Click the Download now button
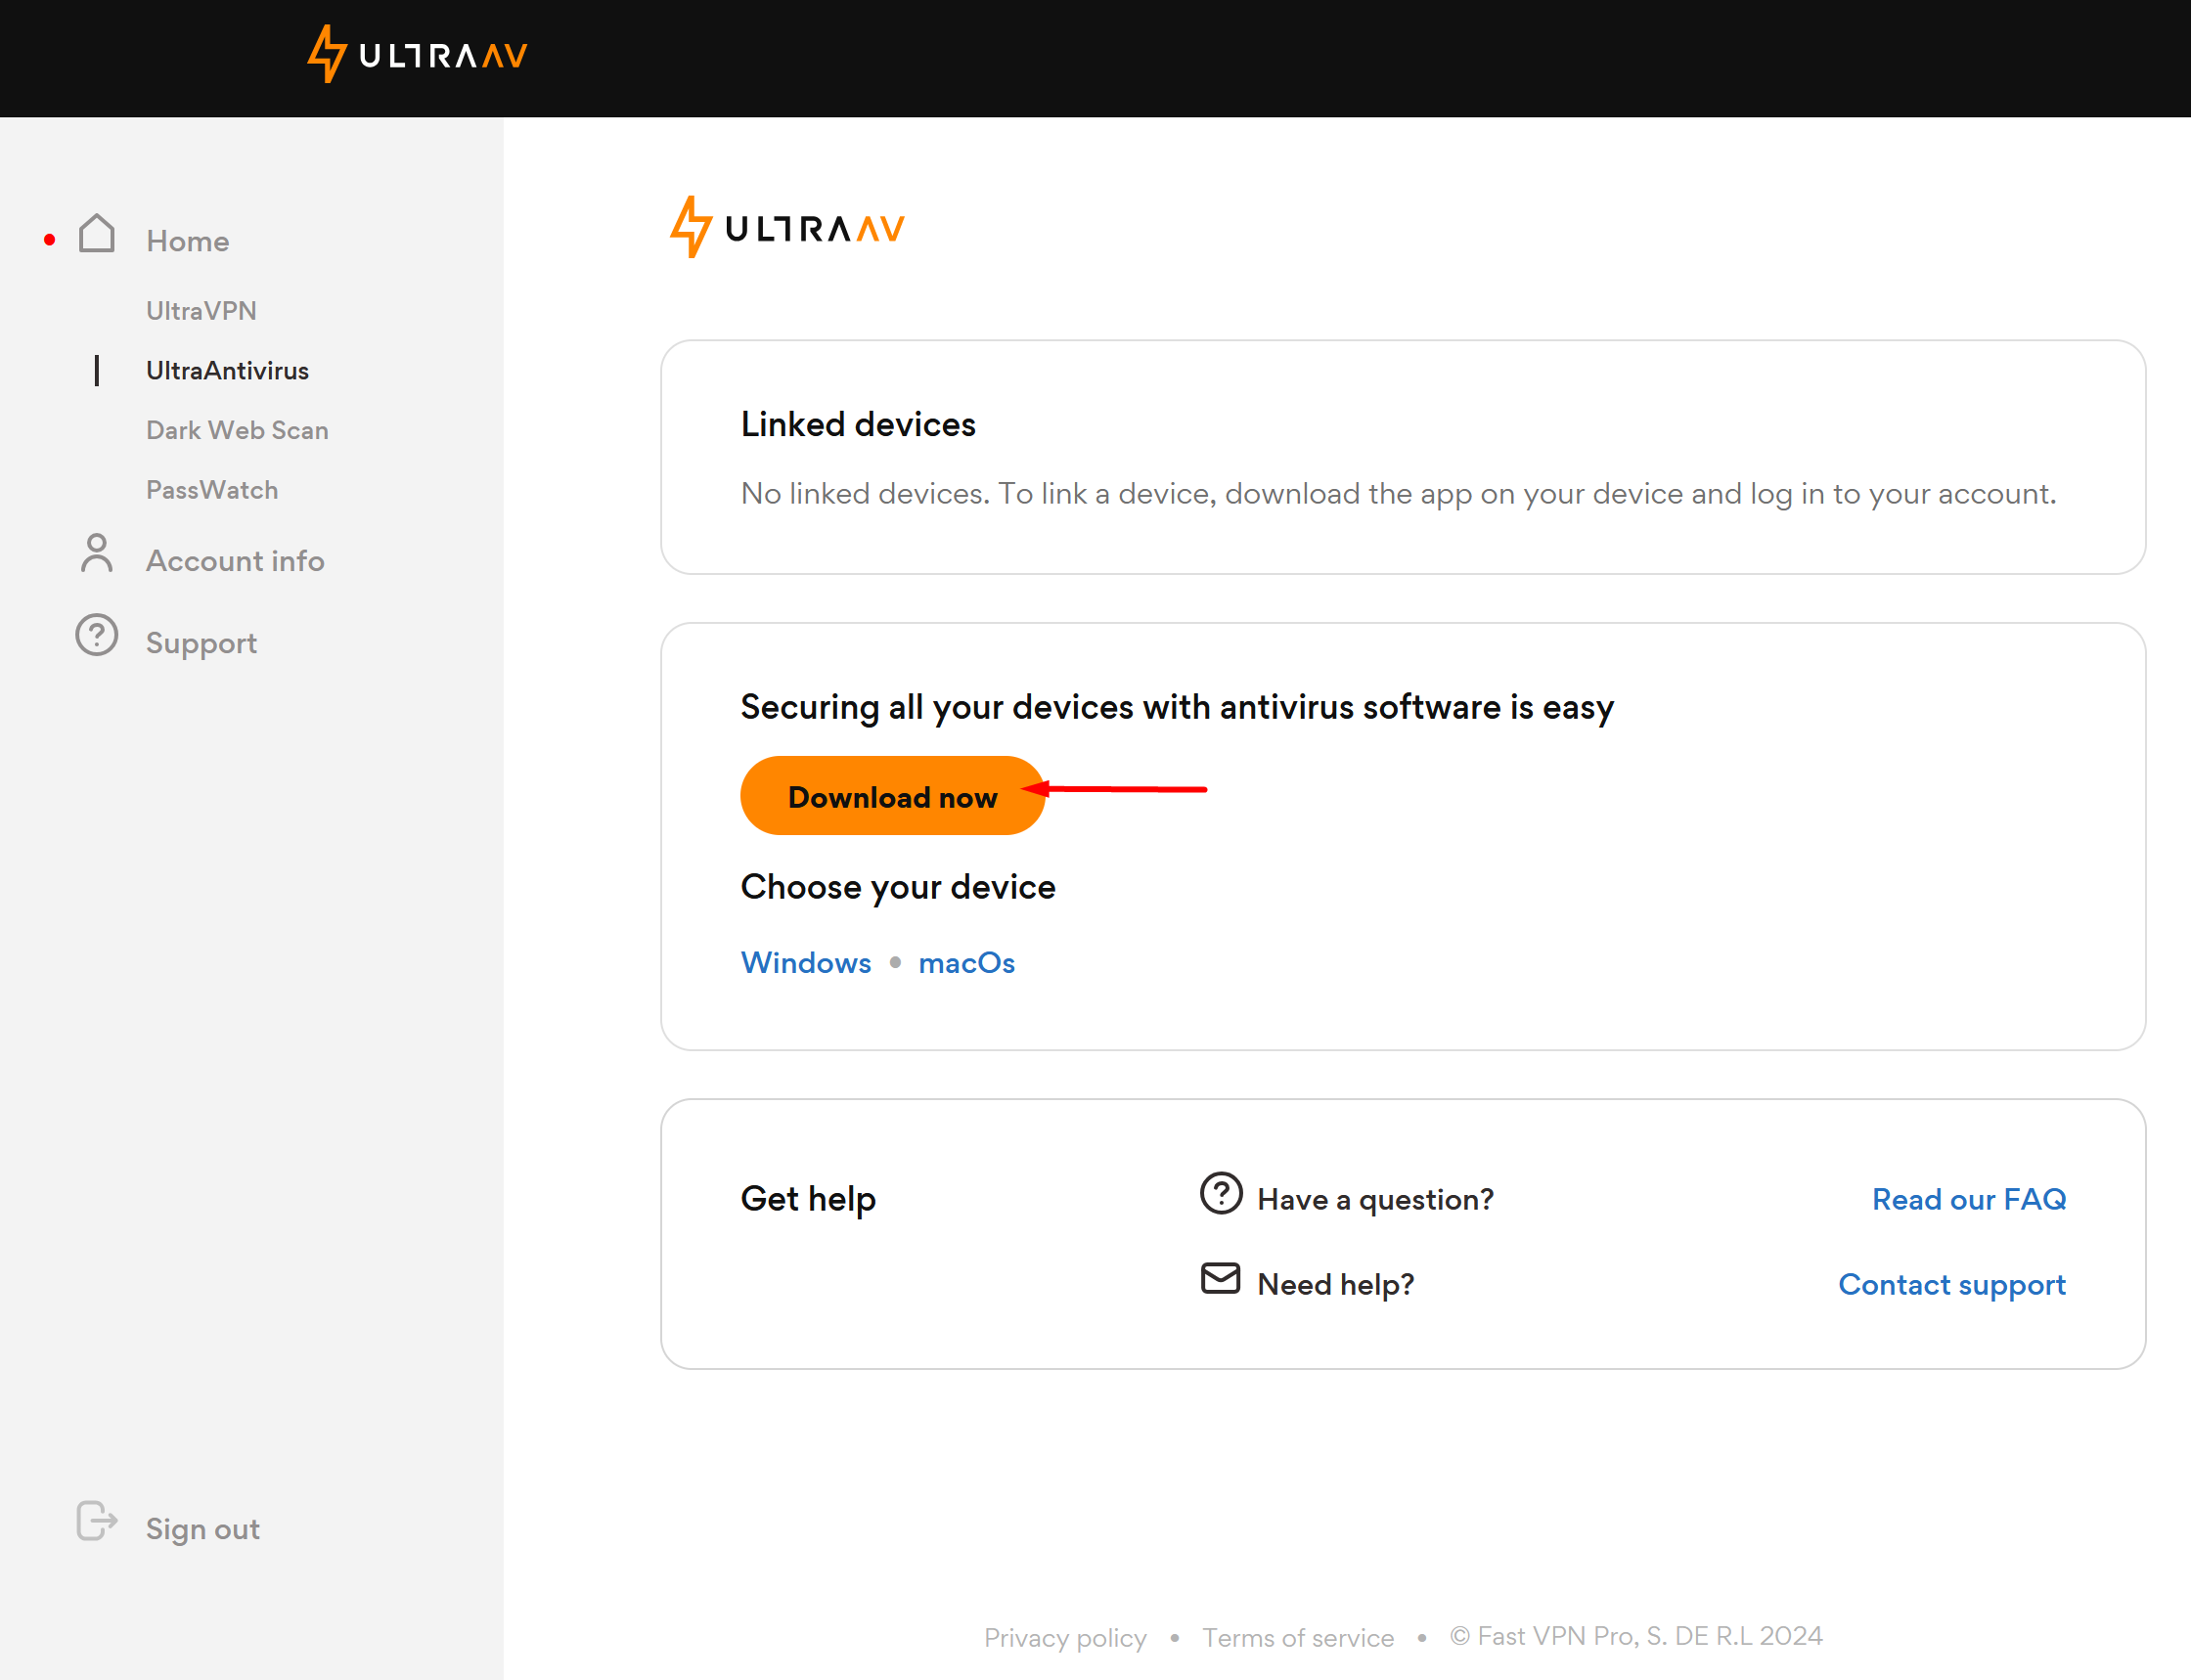Viewport: 2191px width, 1680px height. 893,796
